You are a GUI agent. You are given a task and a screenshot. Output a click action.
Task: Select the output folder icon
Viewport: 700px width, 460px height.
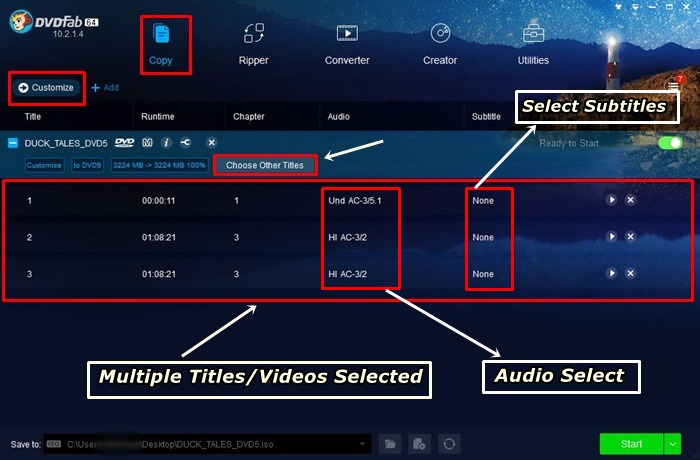coord(390,444)
